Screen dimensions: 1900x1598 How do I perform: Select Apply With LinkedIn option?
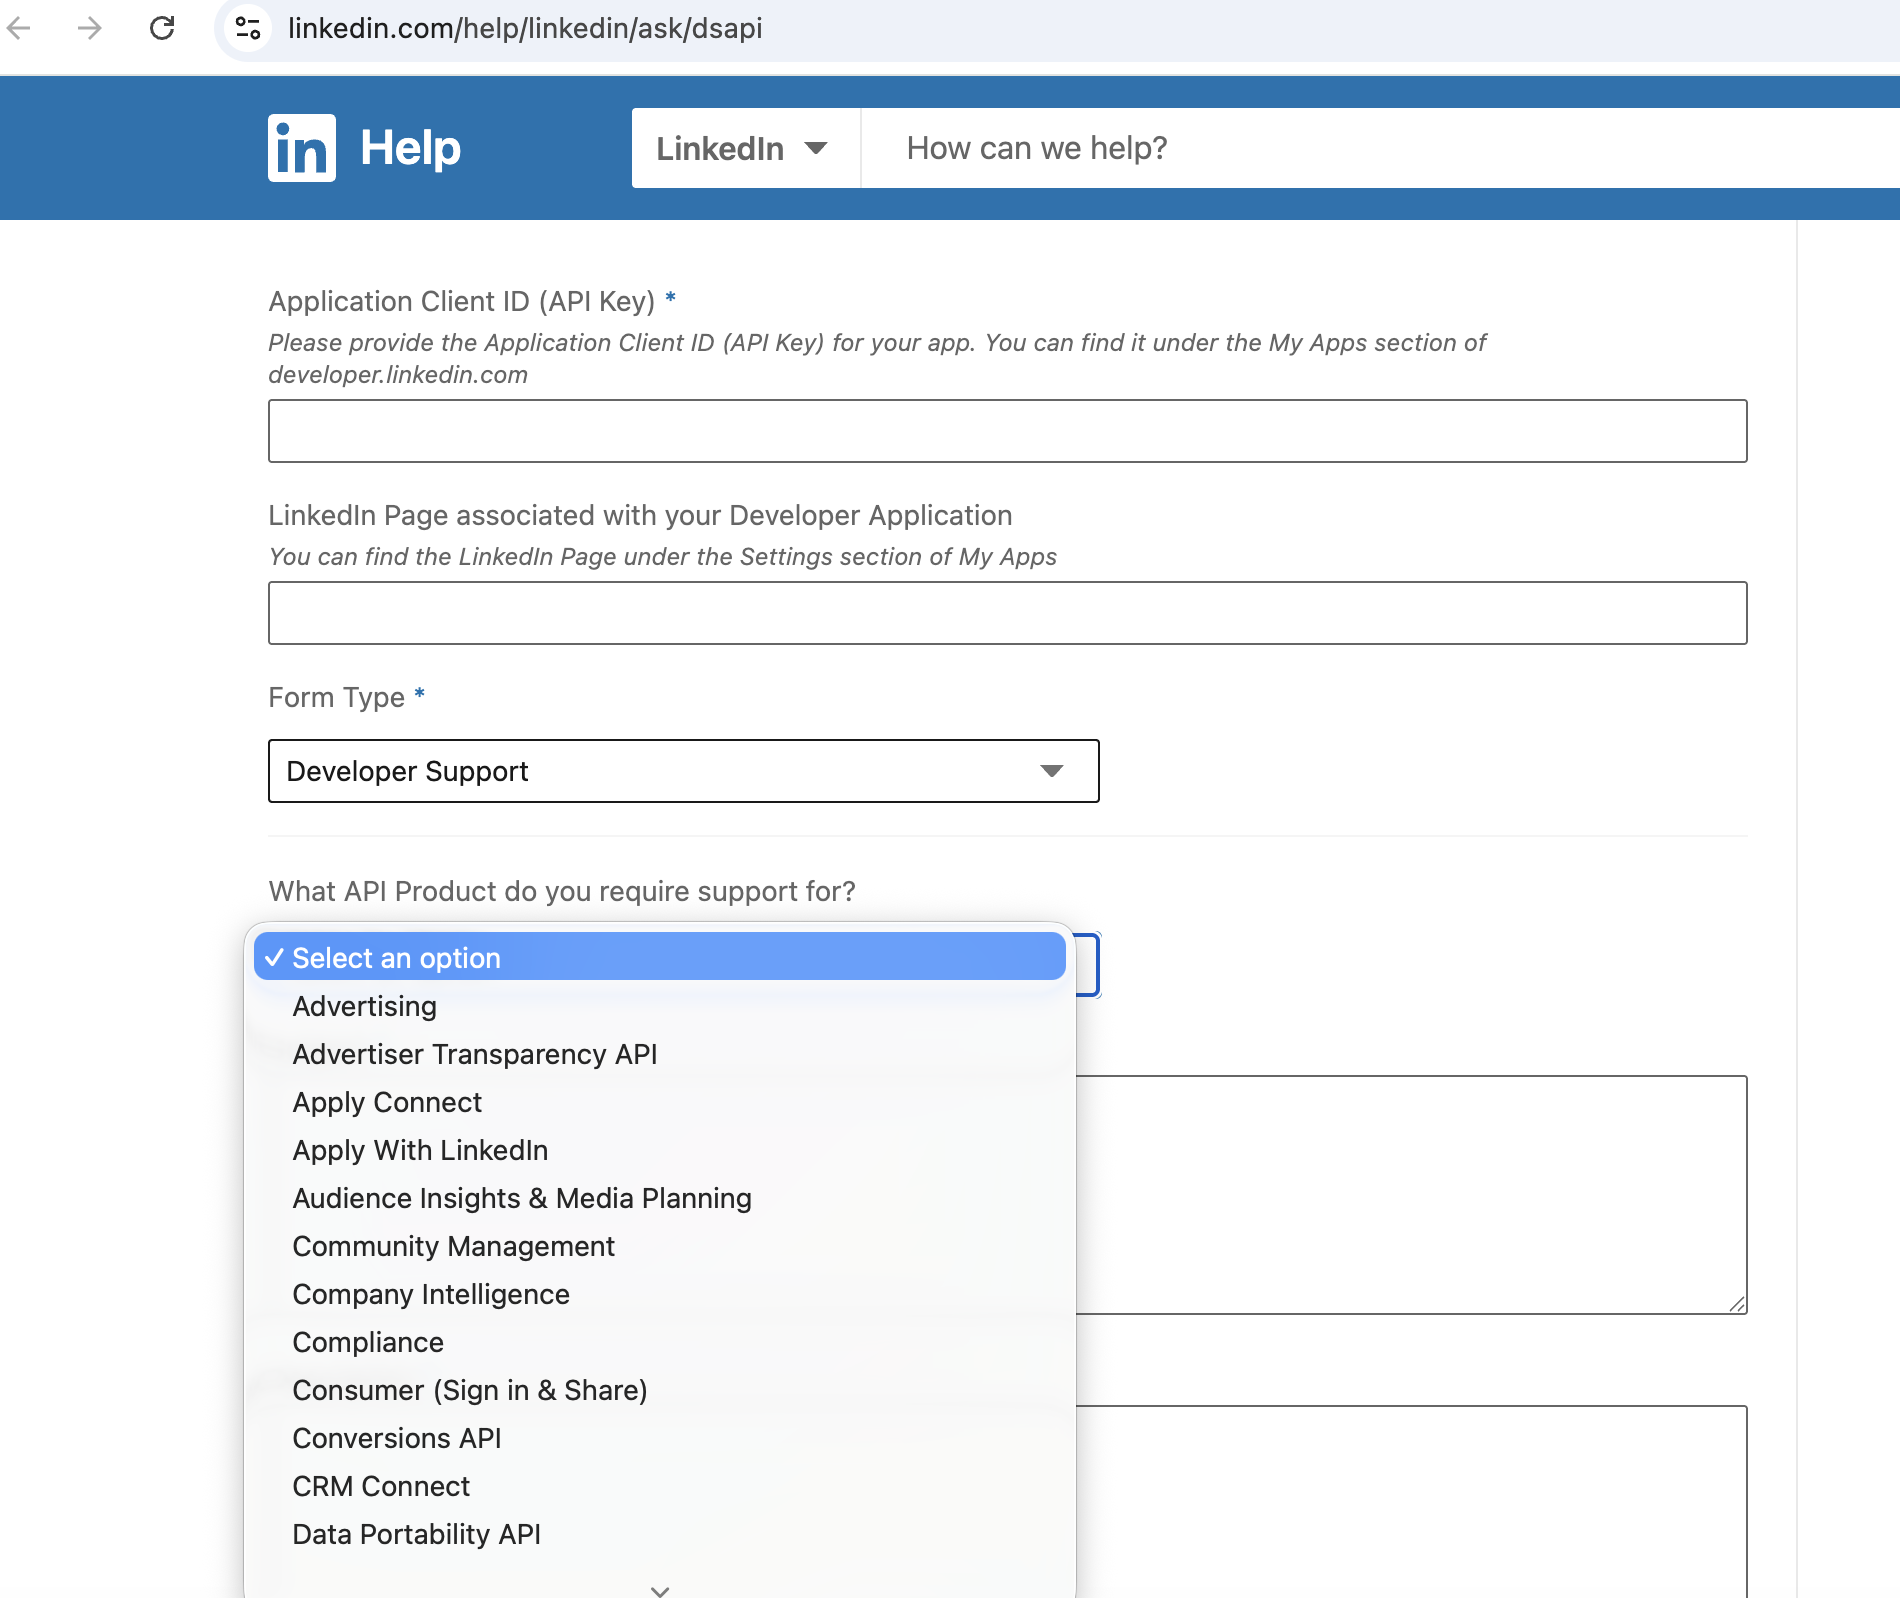[x=660, y=1150]
